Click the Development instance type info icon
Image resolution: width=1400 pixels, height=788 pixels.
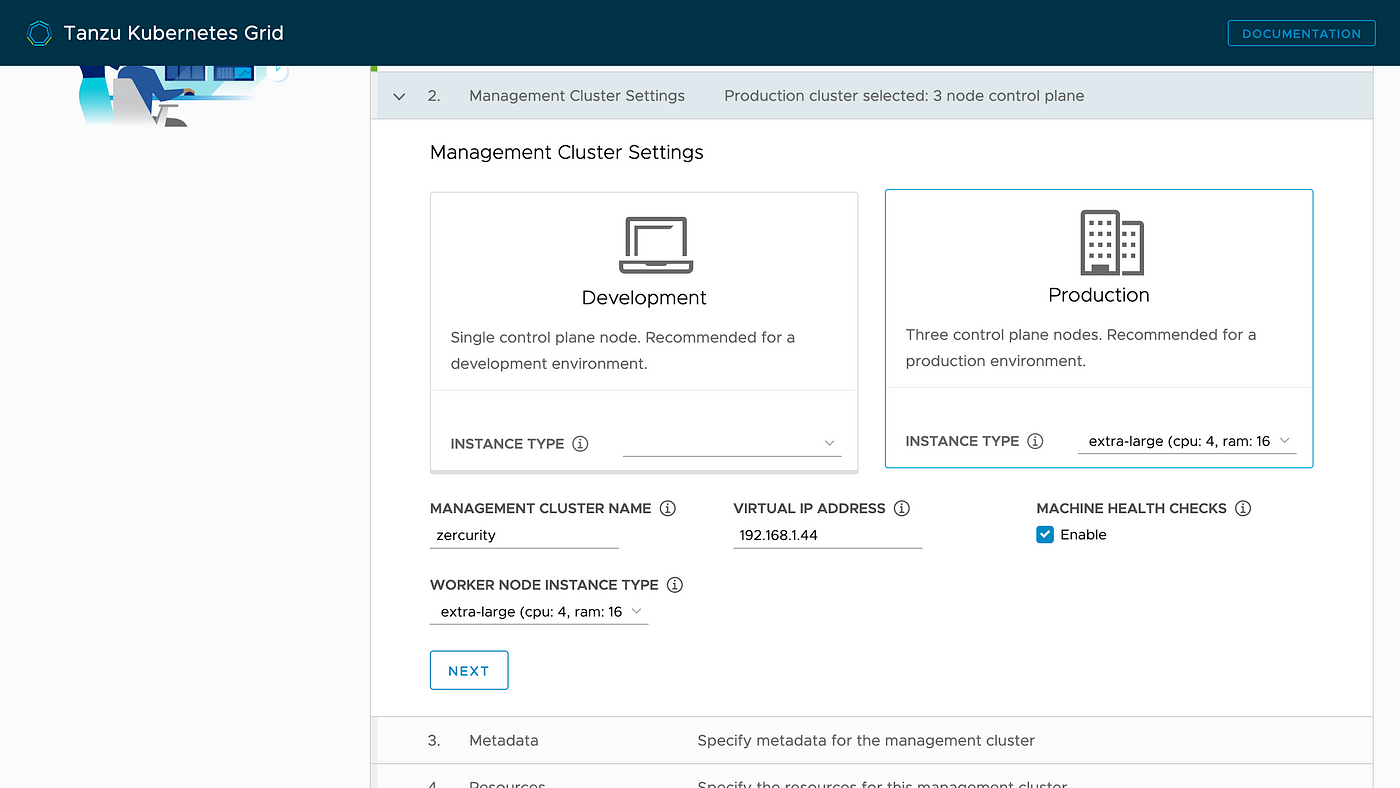(580, 444)
